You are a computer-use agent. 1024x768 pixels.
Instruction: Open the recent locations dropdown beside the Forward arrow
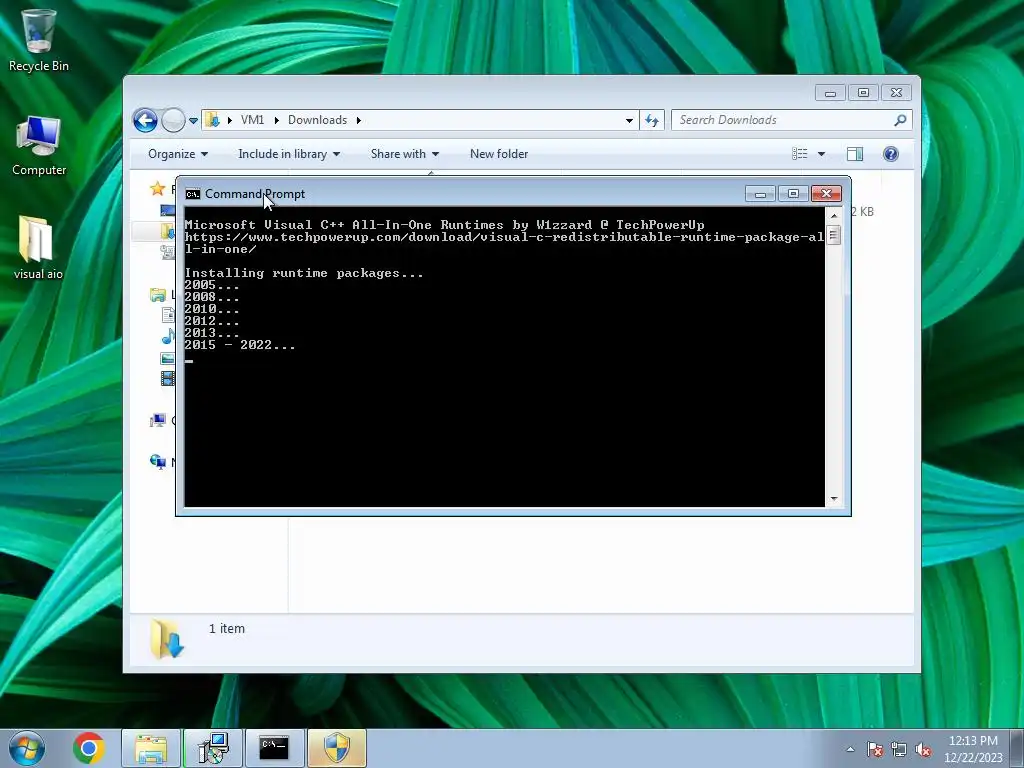[193, 121]
